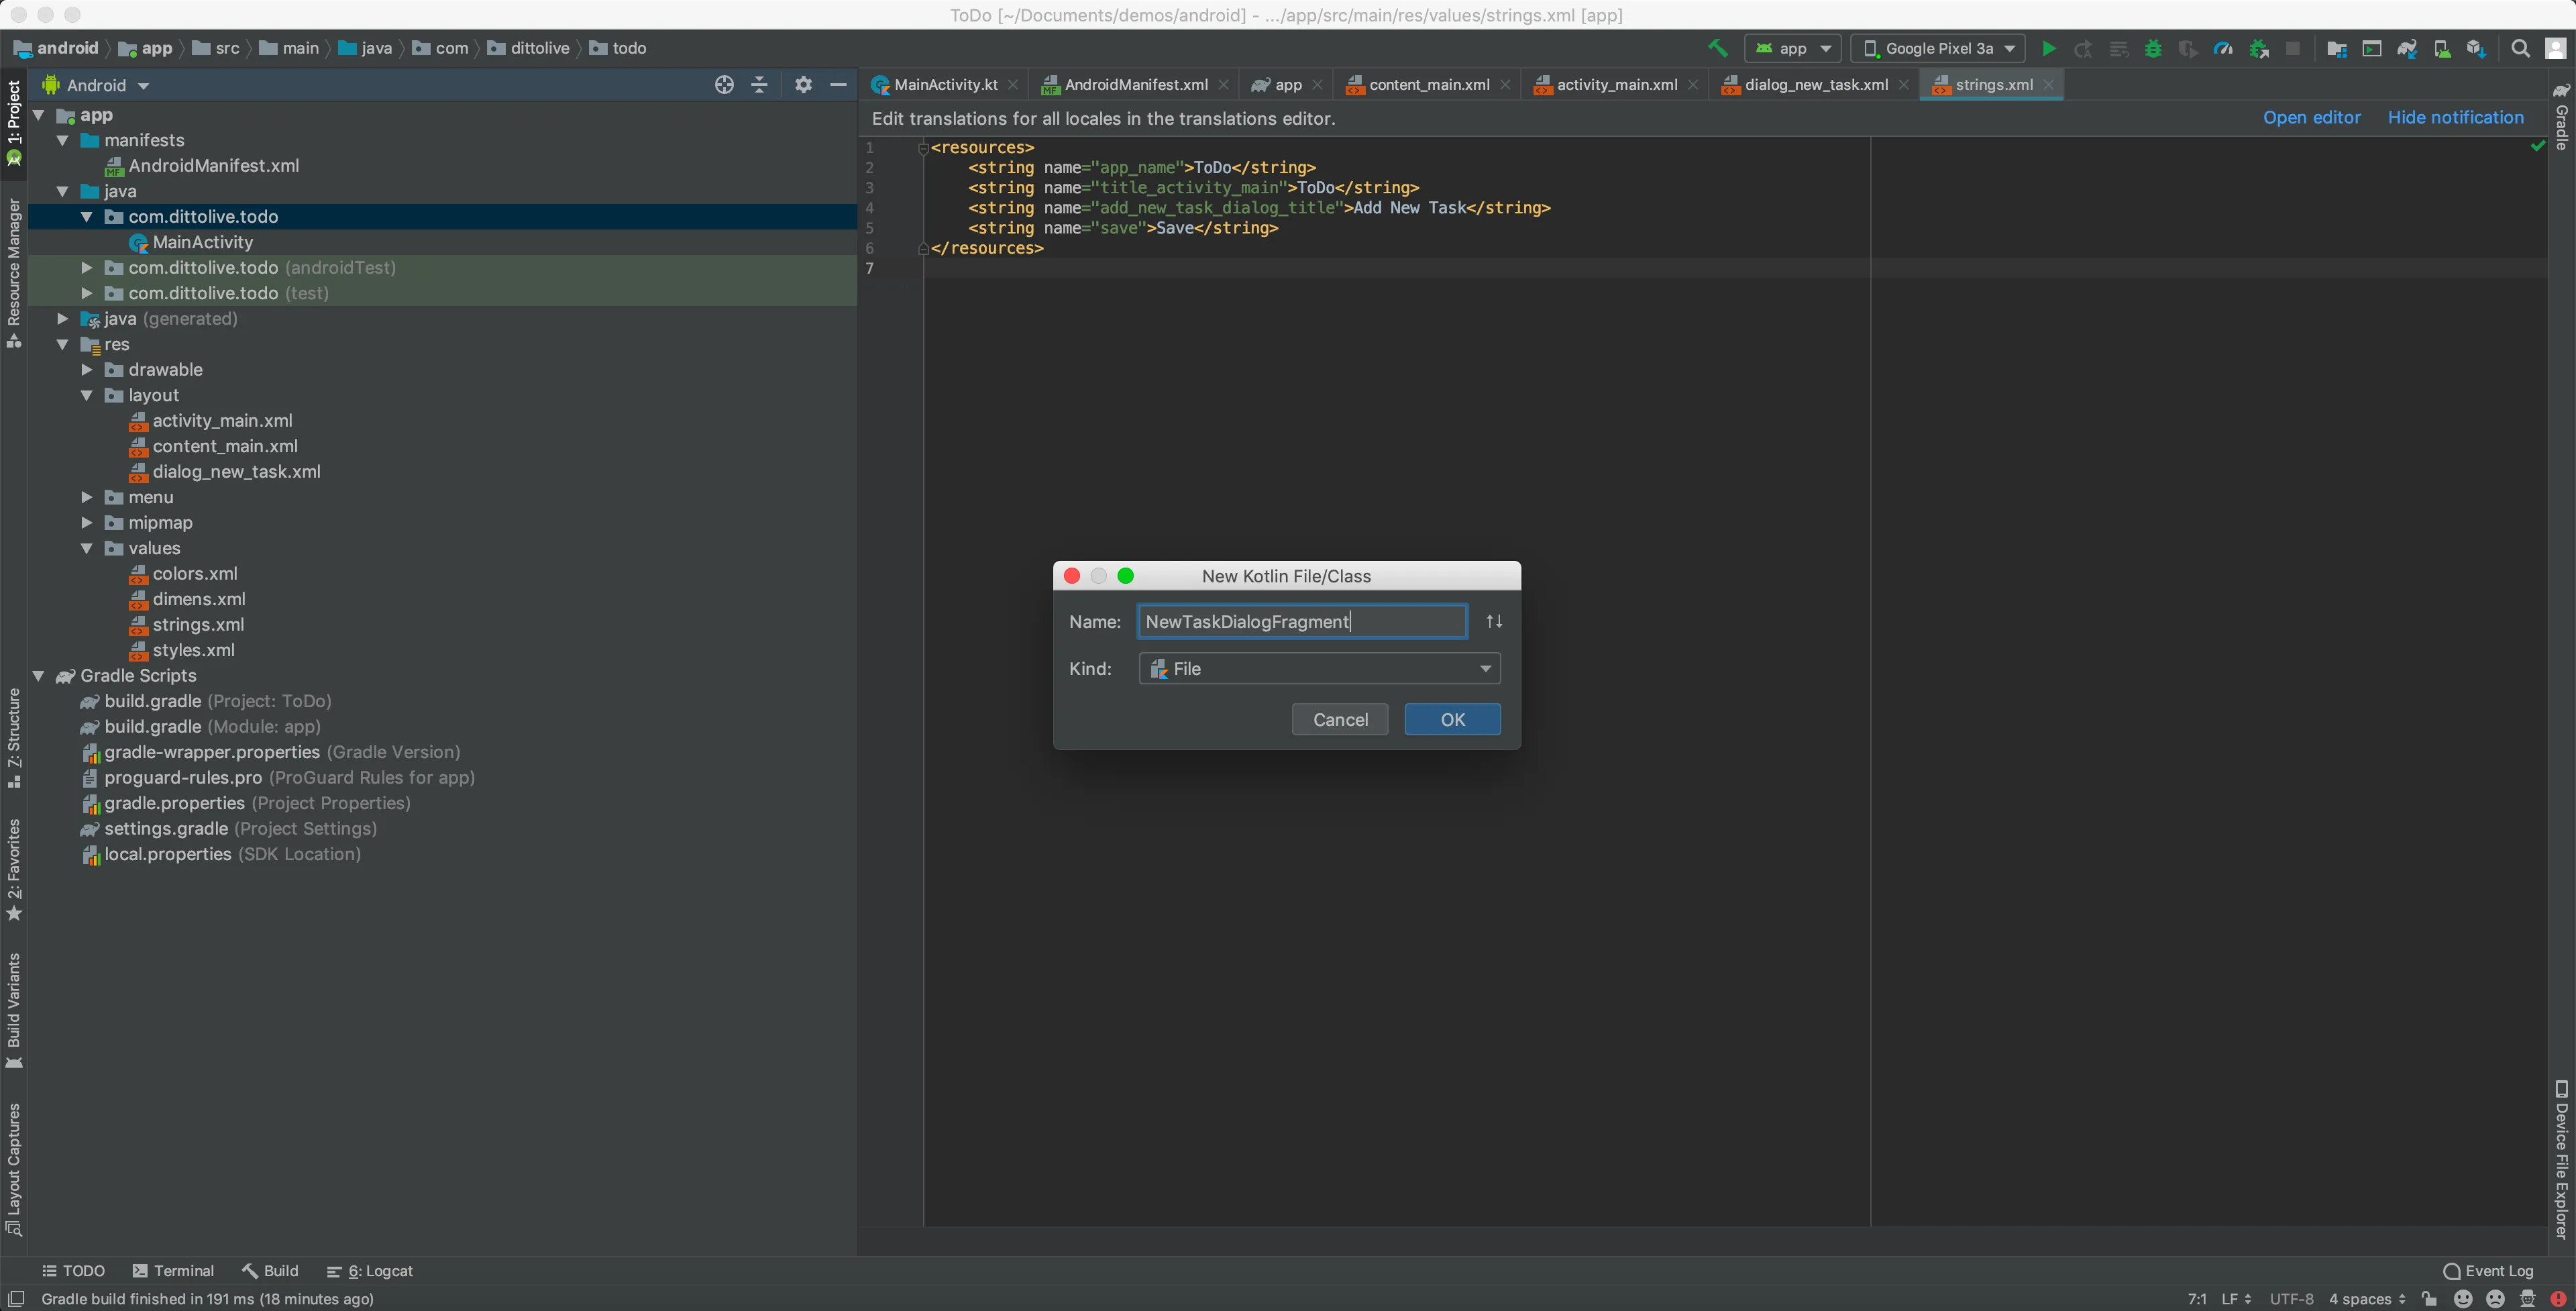Click the Name input field
This screenshot has height=1311, width=2576.
pyautogui.click(x=1302, y=621)
